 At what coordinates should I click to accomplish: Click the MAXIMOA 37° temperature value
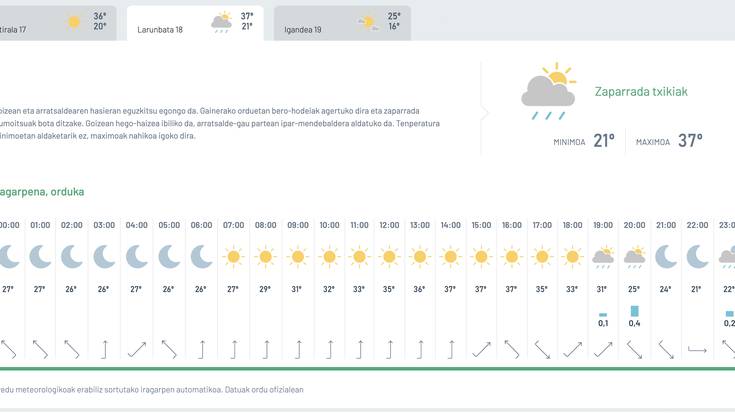point(690,141)
